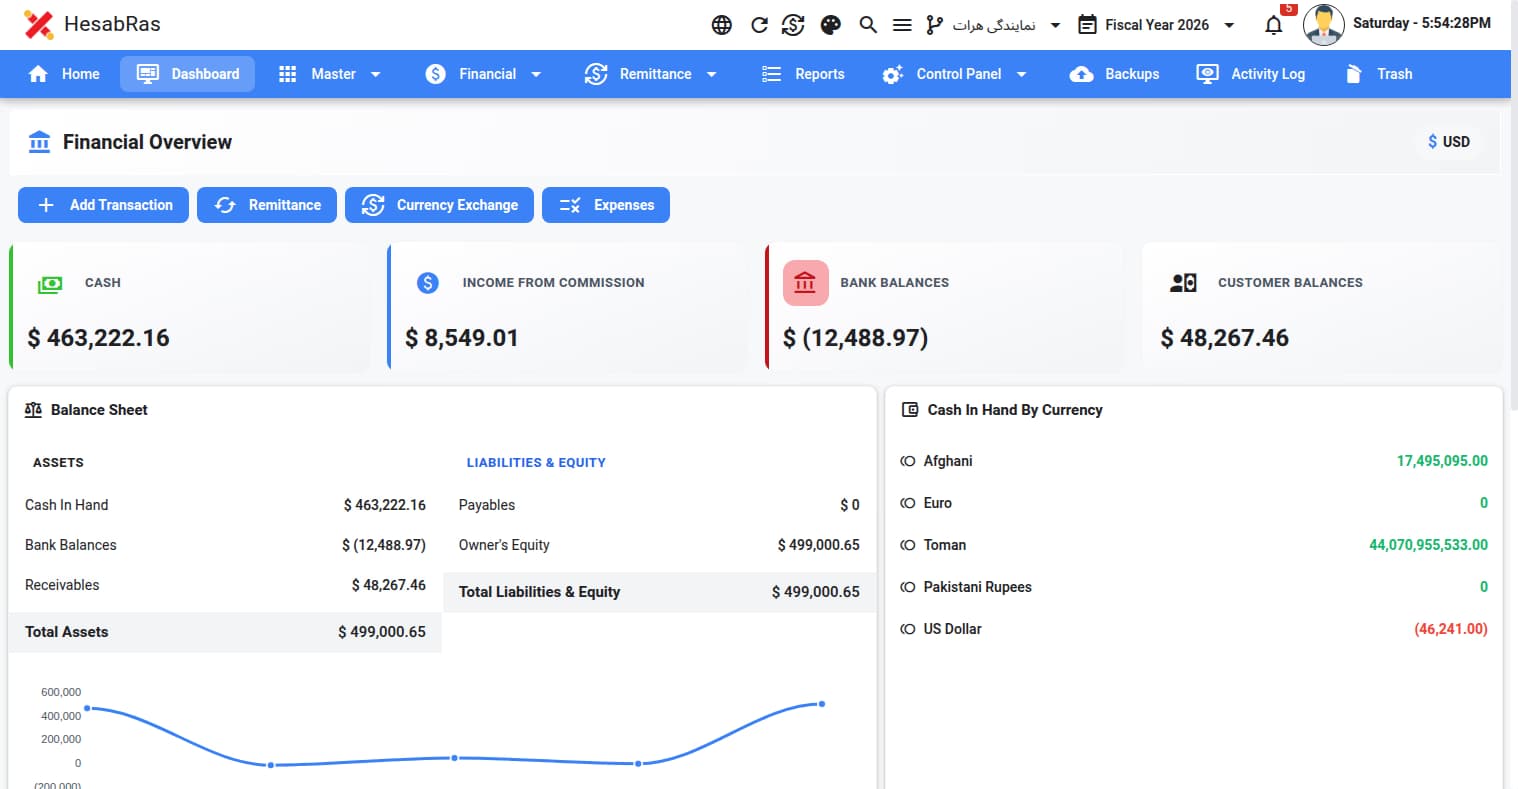Viewport: 1518px width, 789px height.
Task: Open the Fiscal Year 2026 dropdown
Action: (1157, 25)
